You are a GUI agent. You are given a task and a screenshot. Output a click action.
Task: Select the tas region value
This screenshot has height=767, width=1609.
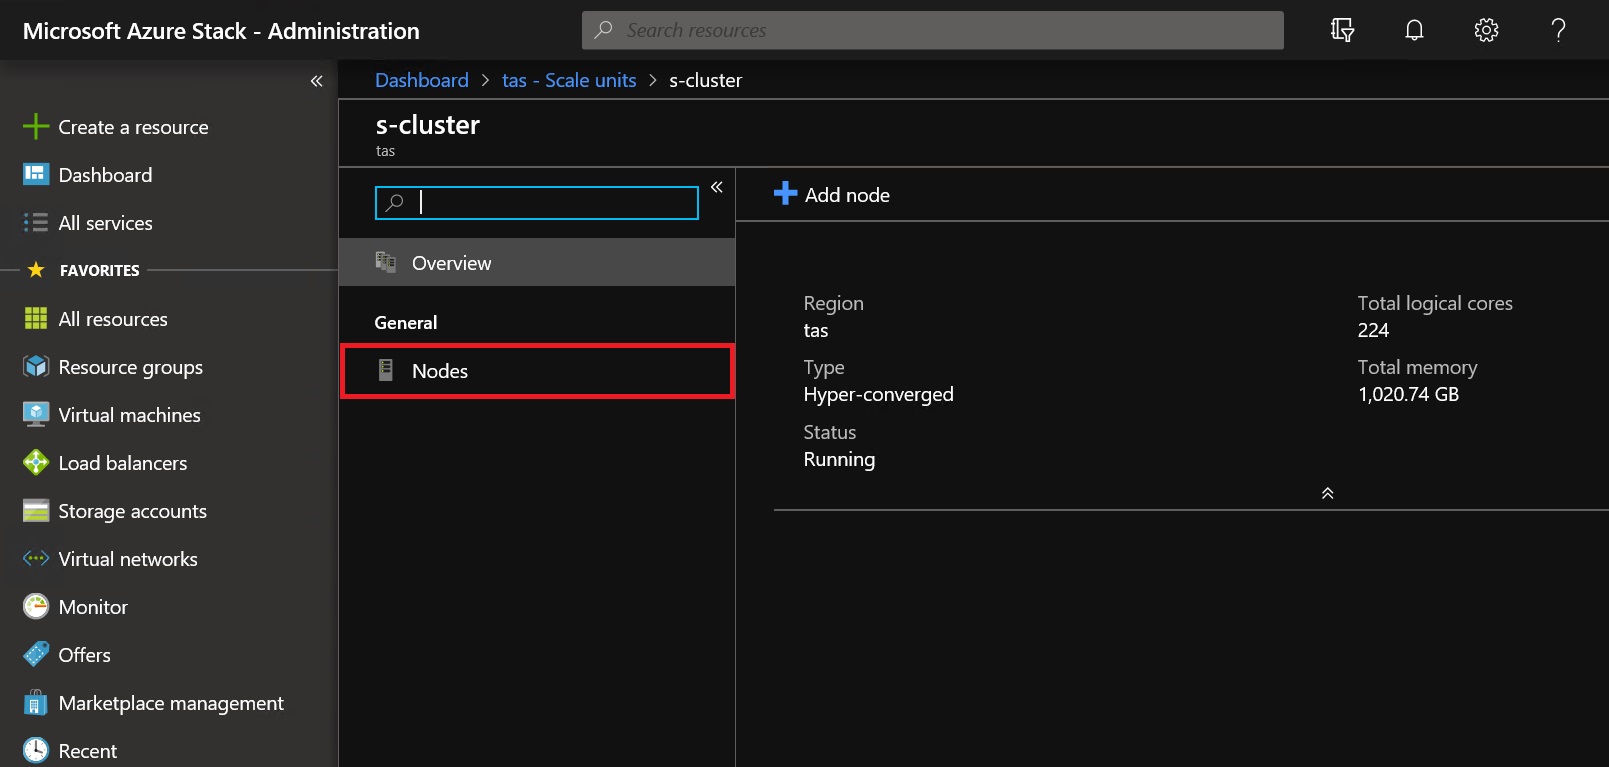(x=816, y=330)
